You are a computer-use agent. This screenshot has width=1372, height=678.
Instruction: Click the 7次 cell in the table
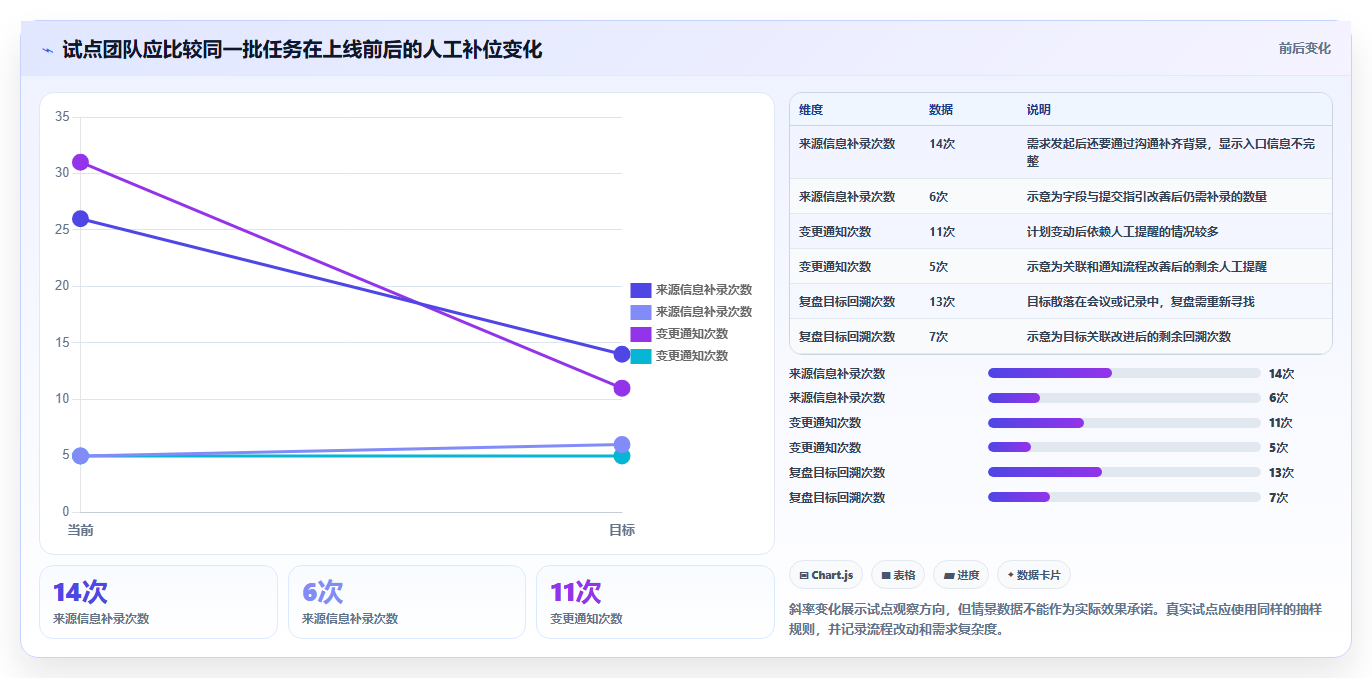coord(938,337)
